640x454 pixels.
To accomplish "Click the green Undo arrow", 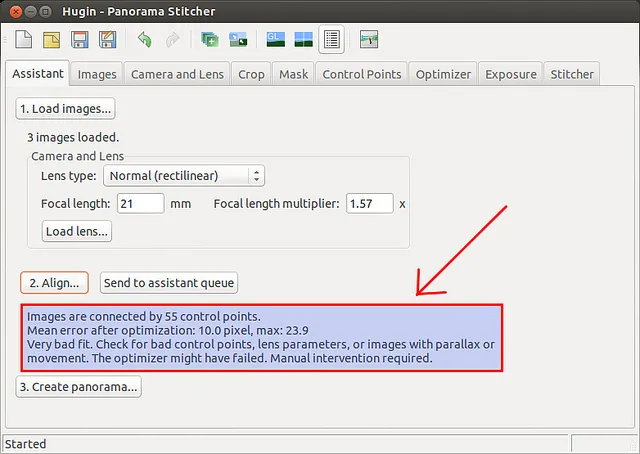I will pos(145,40).
